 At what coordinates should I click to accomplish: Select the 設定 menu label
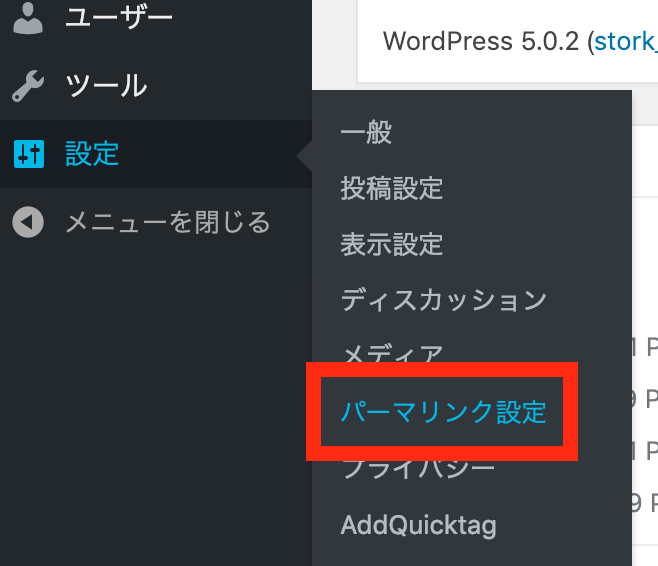(92, 154)
